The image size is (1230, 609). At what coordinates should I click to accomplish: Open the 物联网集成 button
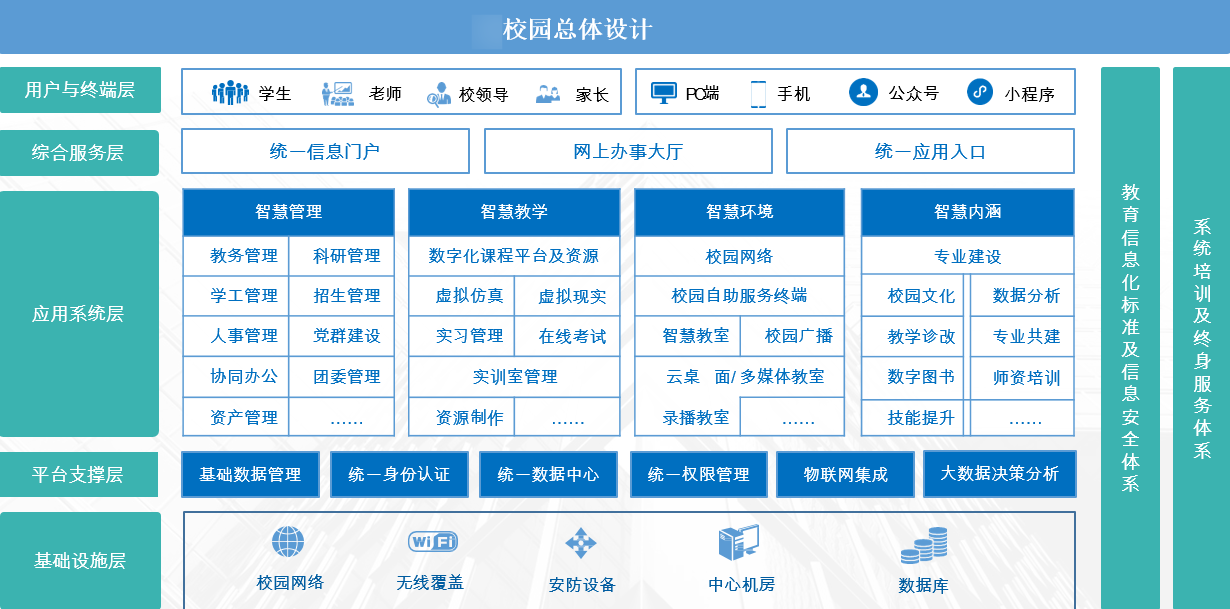pos(846,474)
